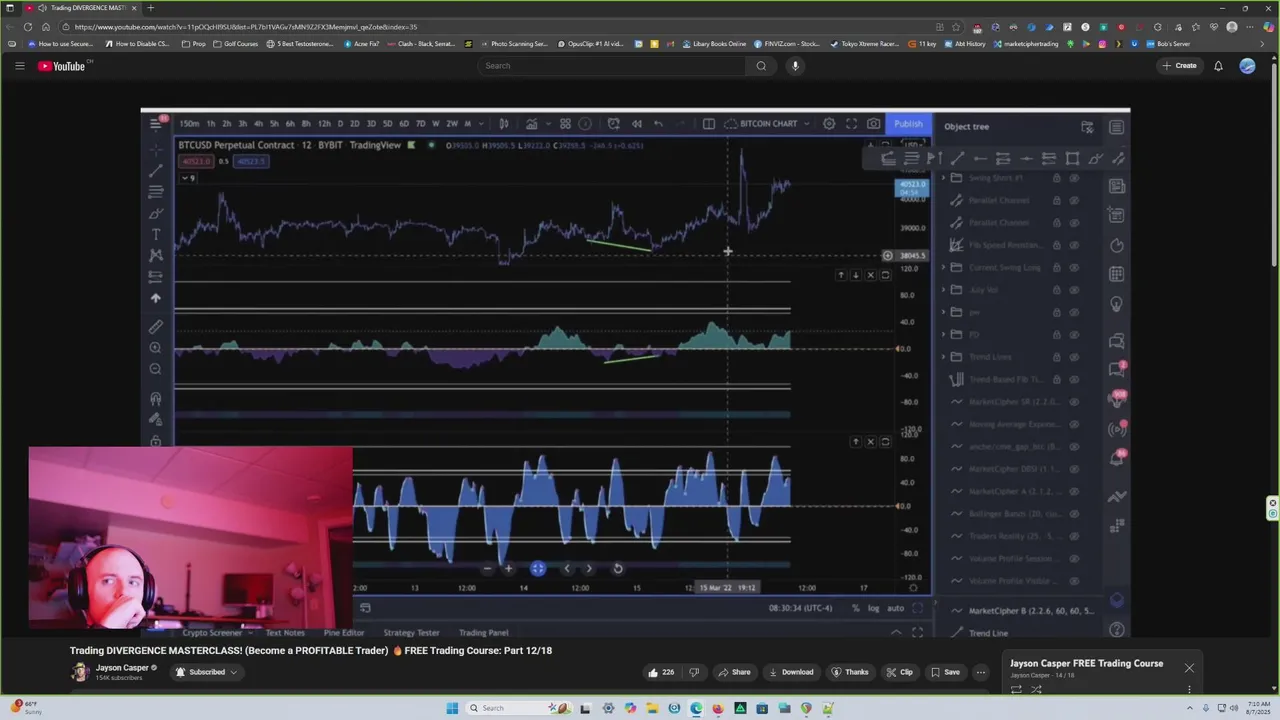Select the magnet mode tool
This screenshot has width=1280, height=720.
[156, 399]
